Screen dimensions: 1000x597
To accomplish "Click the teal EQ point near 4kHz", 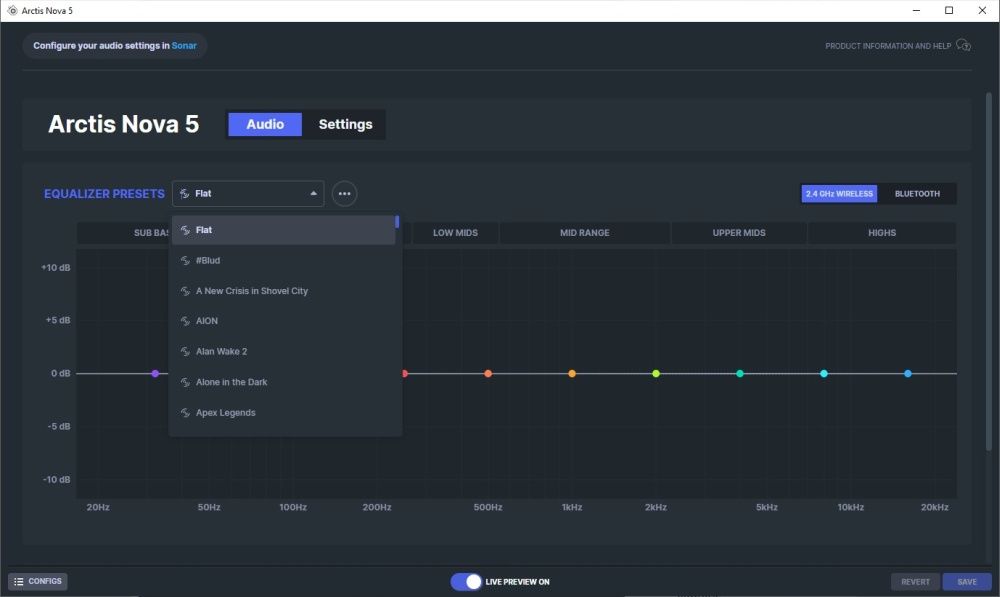I will coord(740,373).
